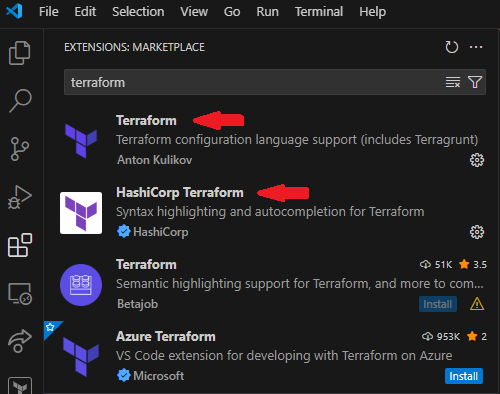This screenshot has height=394, width=500.
Task: Open the Terraform view icon at bottom of activity bar
Action: click(20, 386)
